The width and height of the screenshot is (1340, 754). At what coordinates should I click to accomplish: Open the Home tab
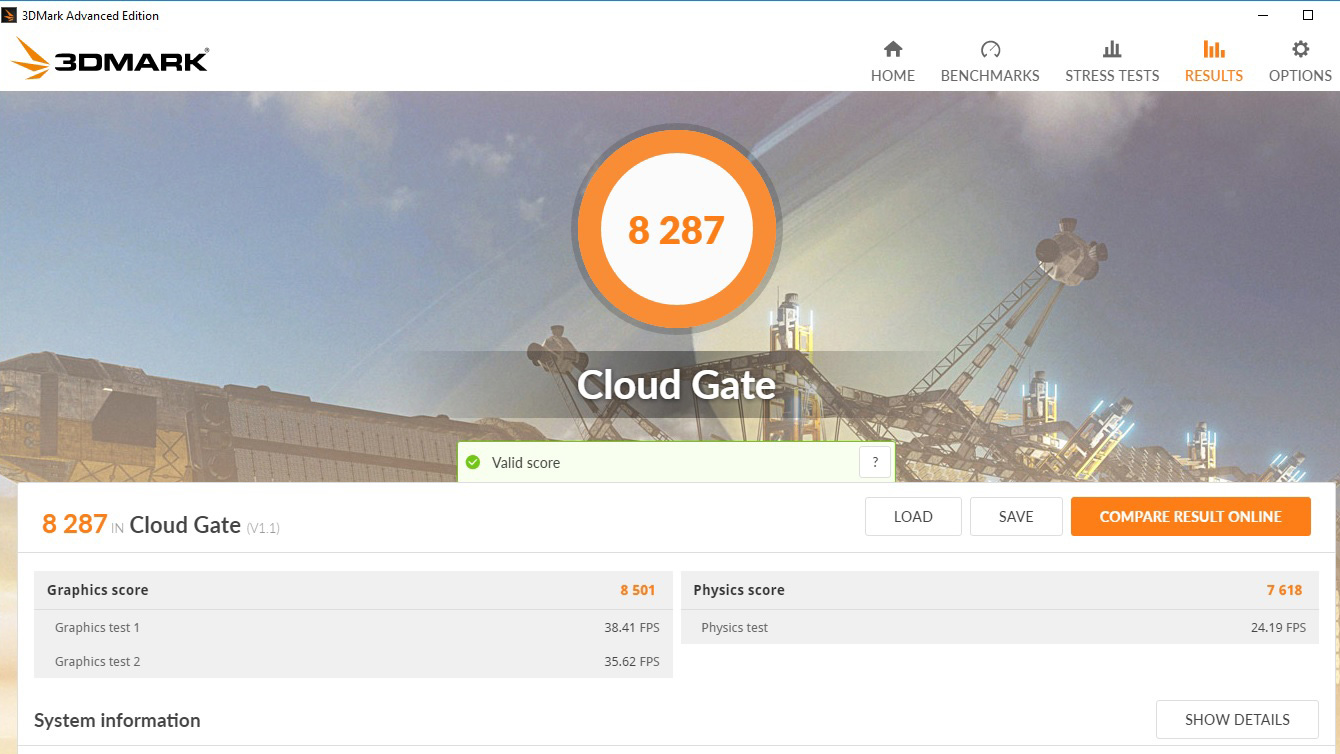[893, 62]
